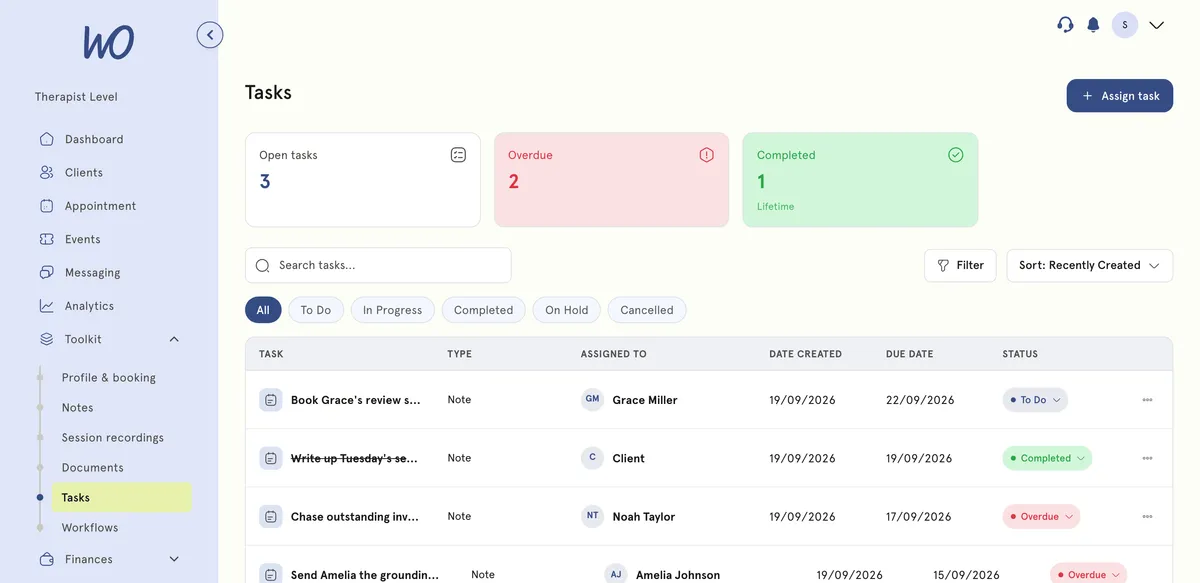Filter tasks by Cancelled
The width and height of the screenshot is (1200, 583).
click(x=647, y=310)
